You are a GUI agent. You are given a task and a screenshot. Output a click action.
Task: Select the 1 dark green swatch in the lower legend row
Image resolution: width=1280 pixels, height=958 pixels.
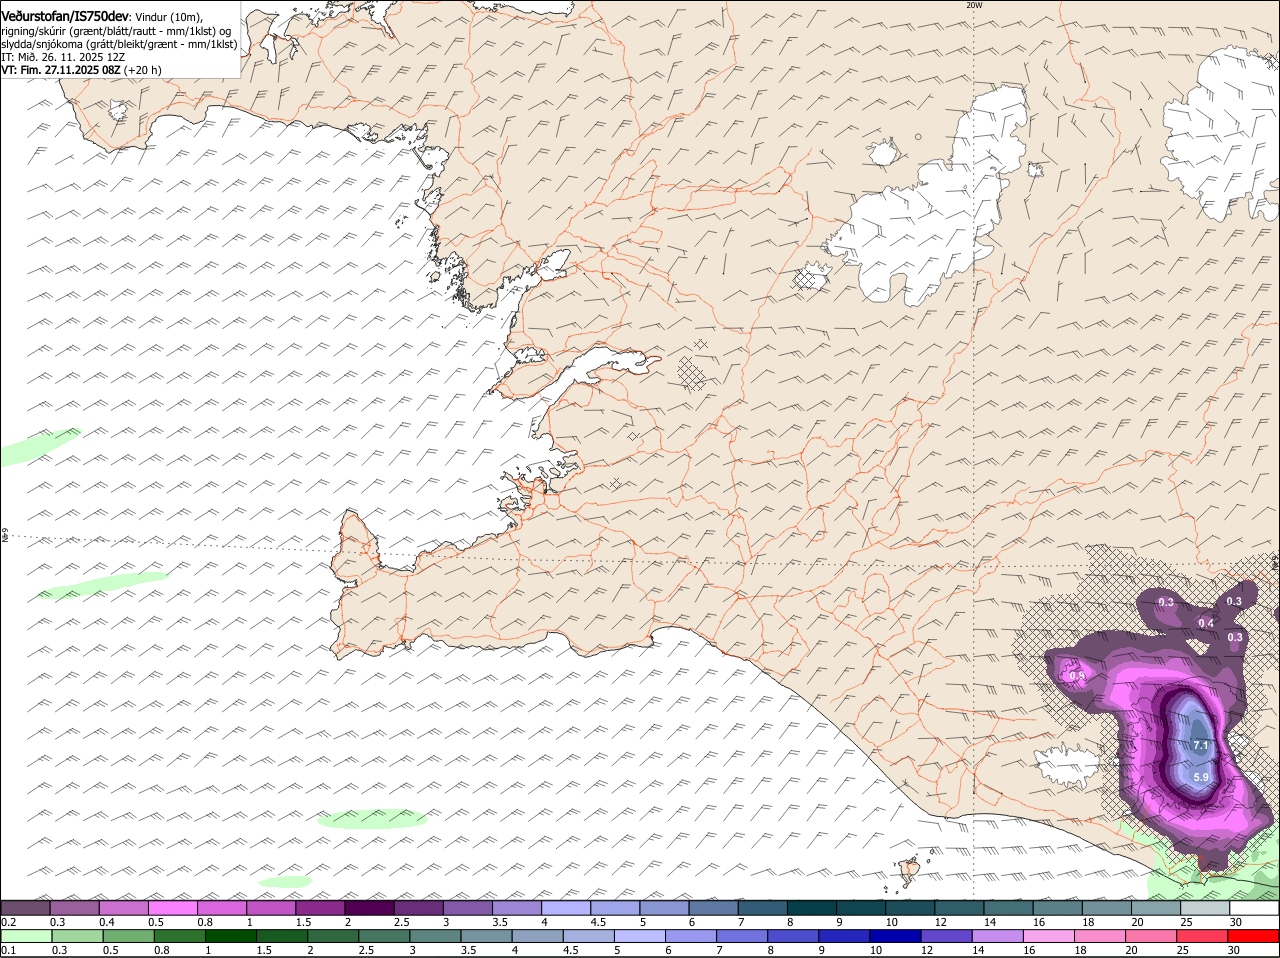pyautogui.click(x=231, y=936)
